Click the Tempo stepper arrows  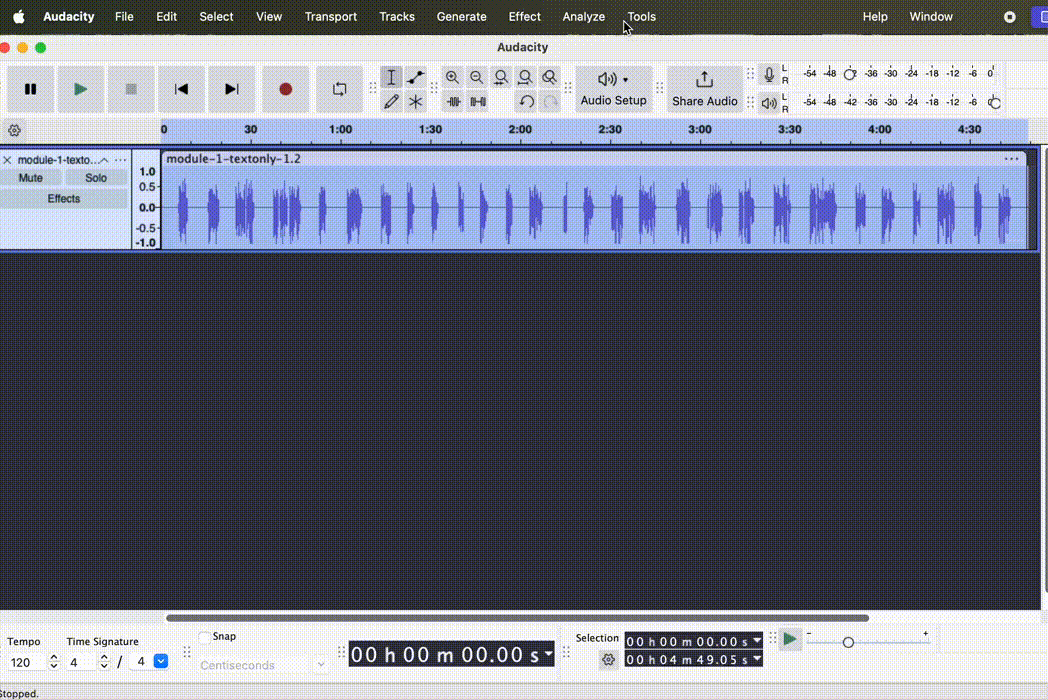tap(54, 662)
